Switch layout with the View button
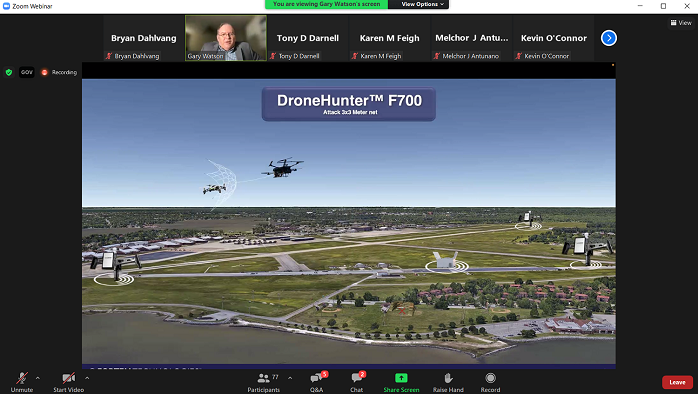 681,23
